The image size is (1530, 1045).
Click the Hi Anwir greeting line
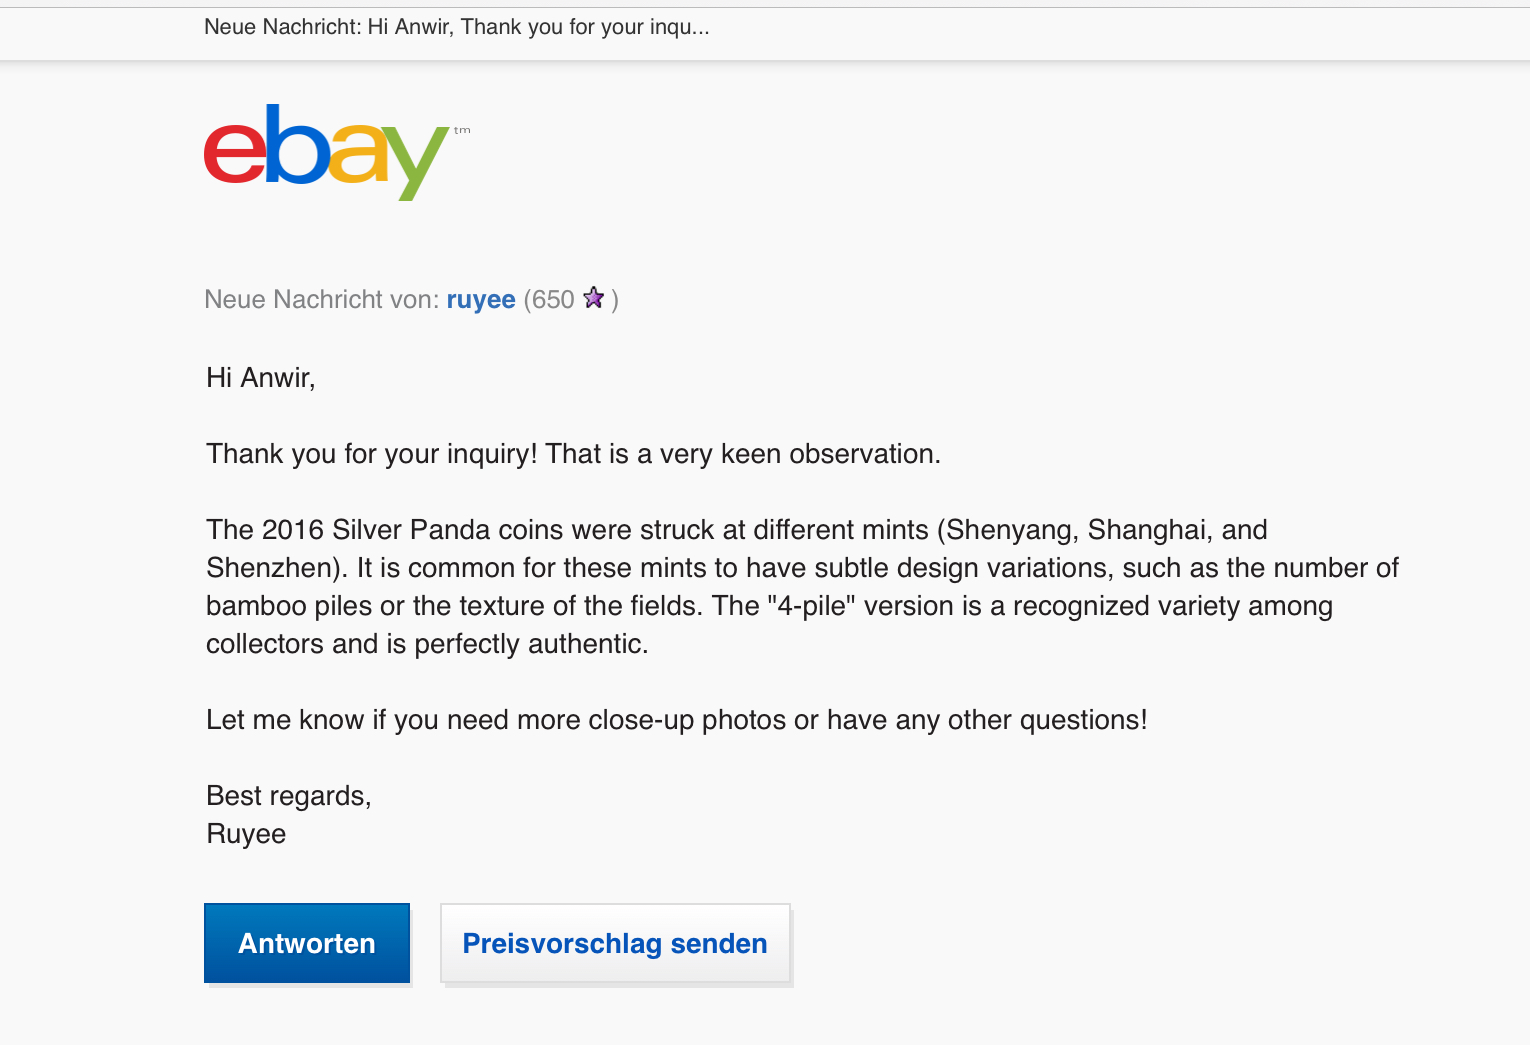tap(261, 378)
